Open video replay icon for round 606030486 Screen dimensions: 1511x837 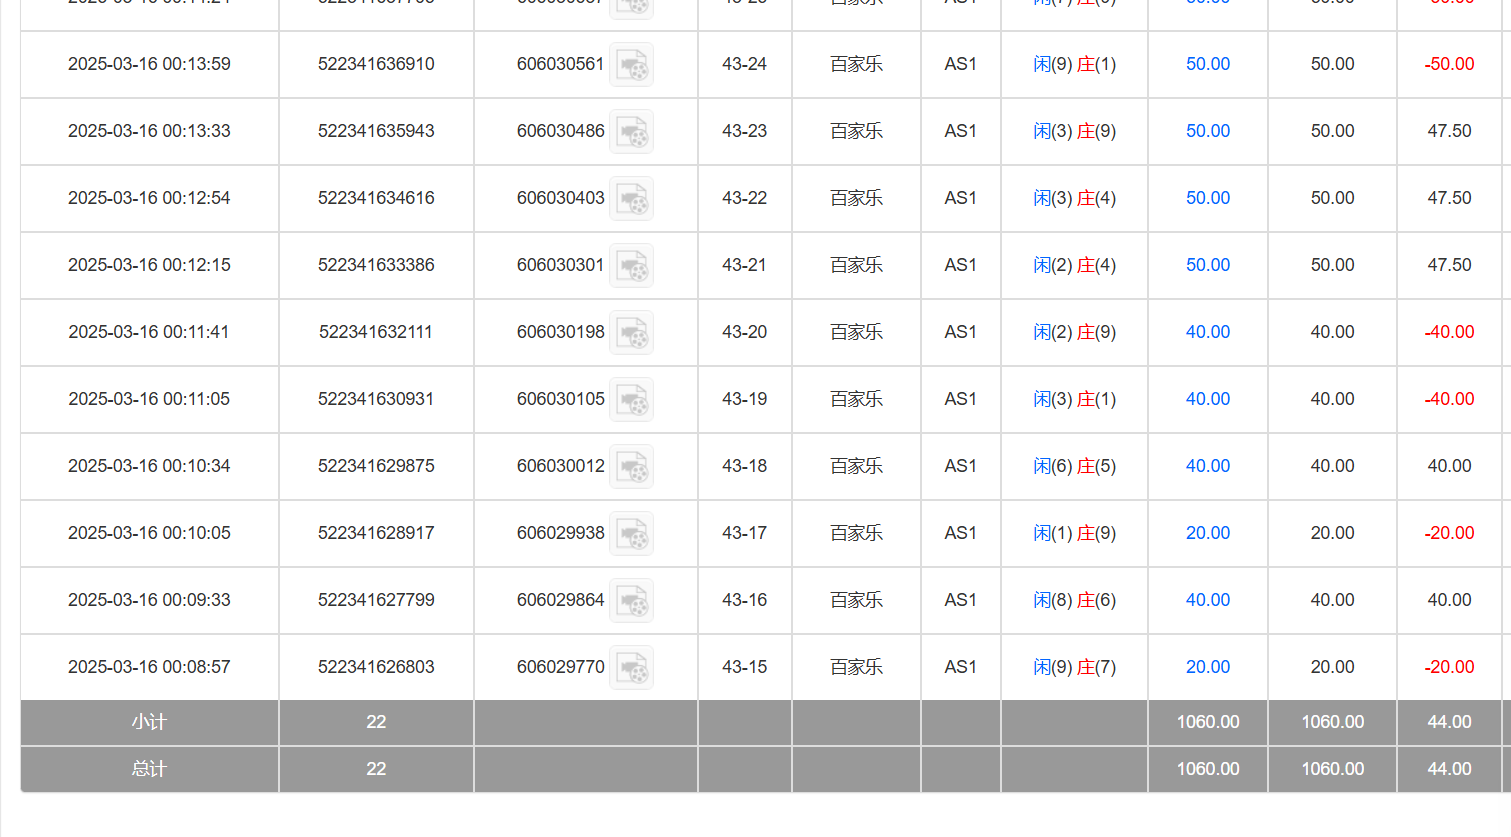pyautogui.click(x=631, y=132)
